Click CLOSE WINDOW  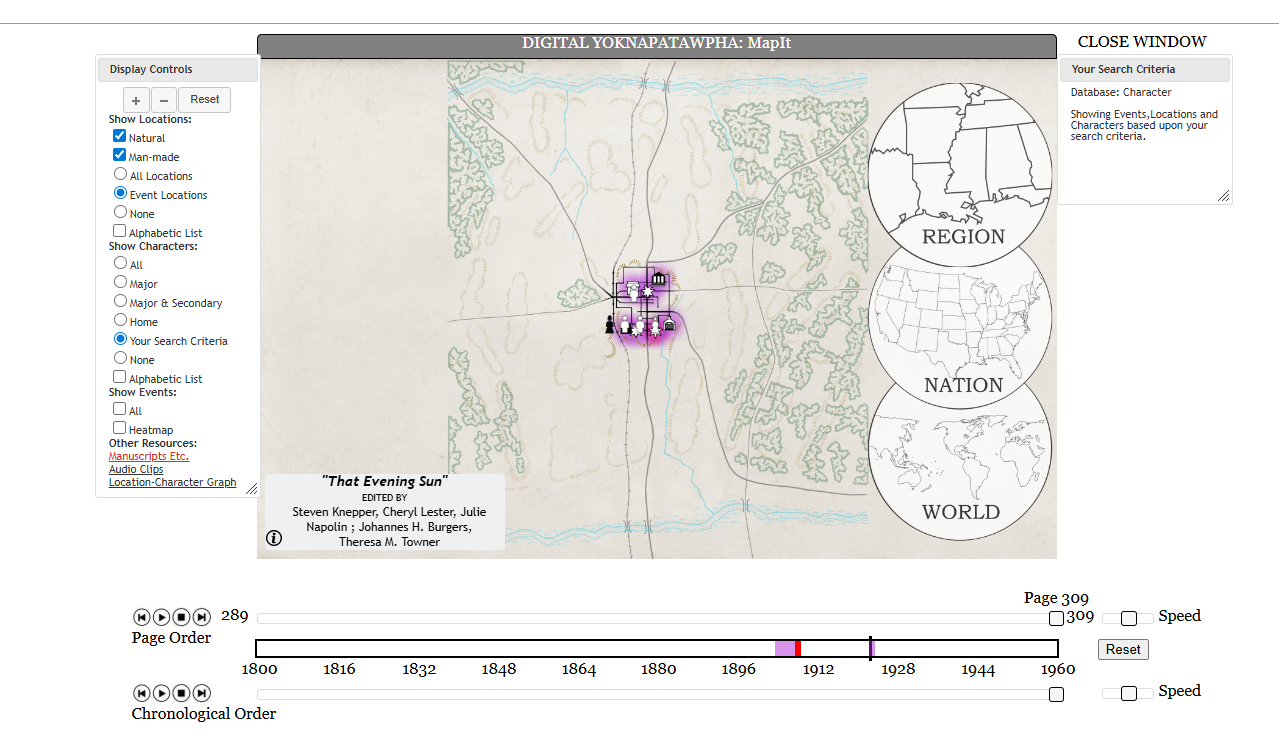pos(1142,42)
